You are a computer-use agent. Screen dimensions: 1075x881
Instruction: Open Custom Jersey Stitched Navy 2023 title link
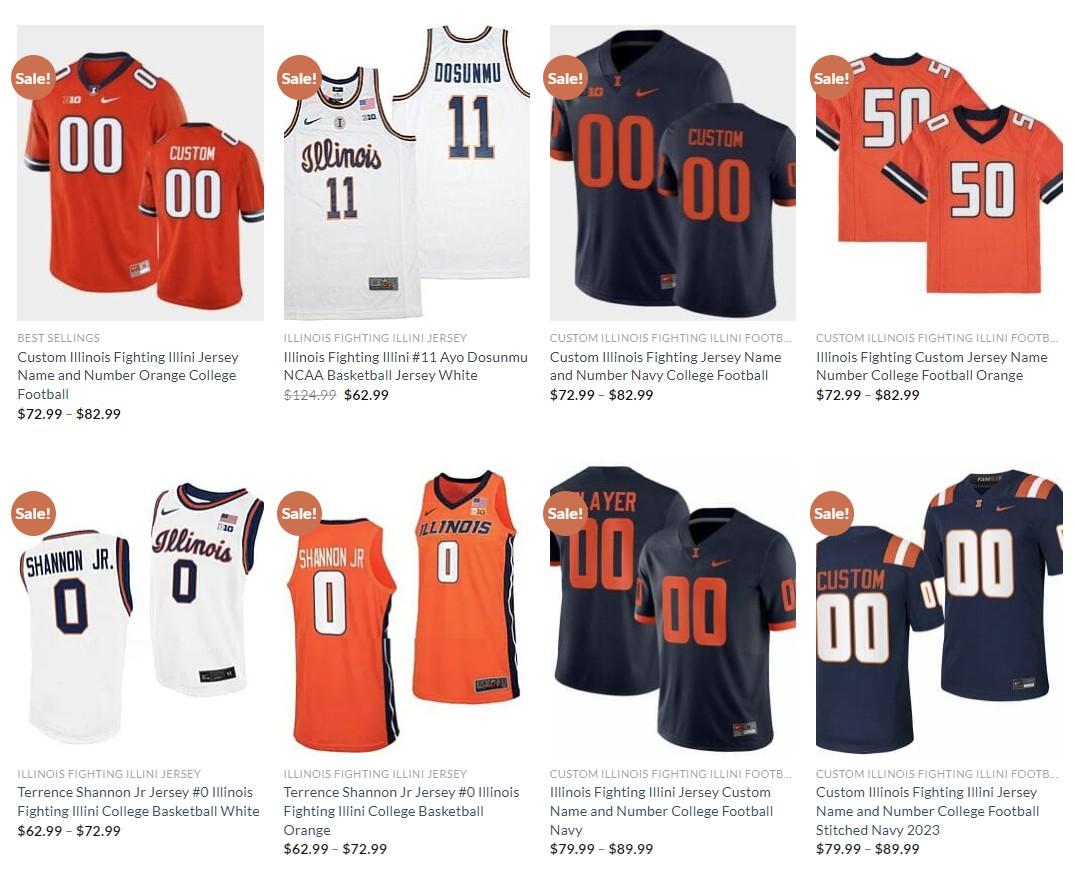928,811
